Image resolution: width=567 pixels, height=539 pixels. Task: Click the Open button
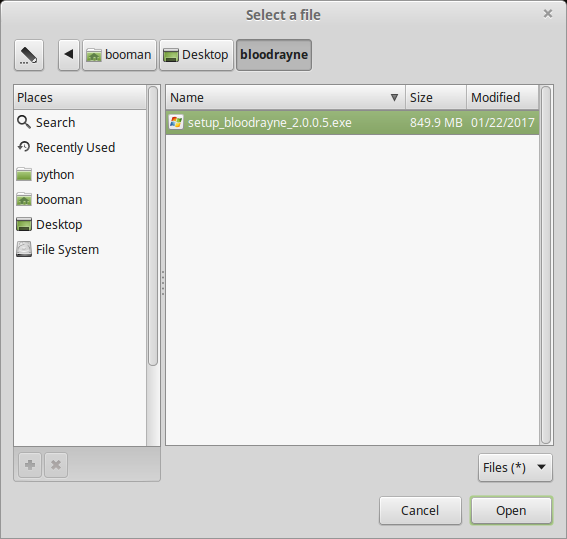point(511,510)
